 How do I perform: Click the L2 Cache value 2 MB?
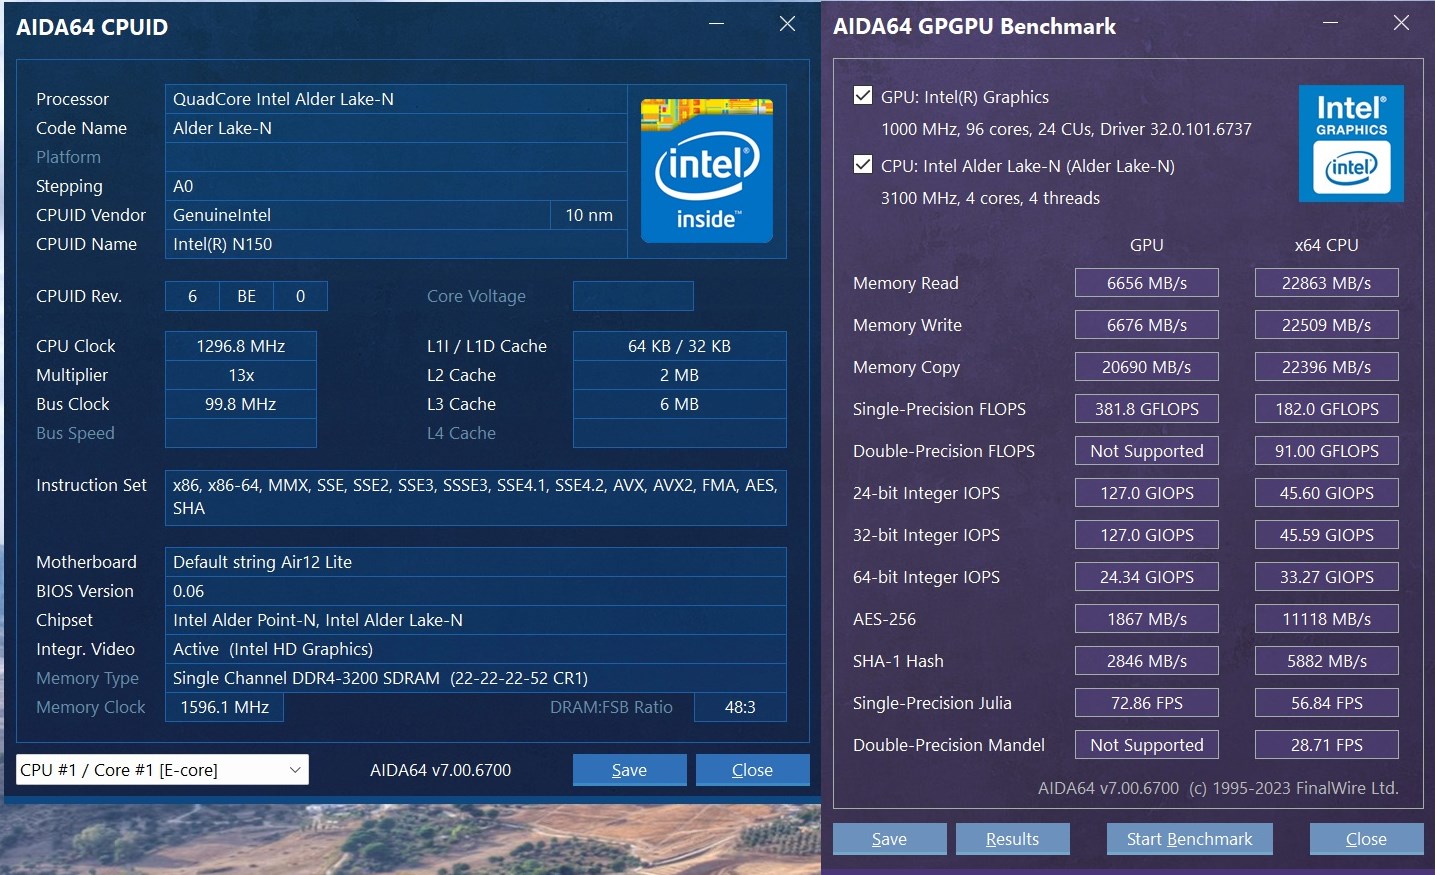[680, 375]
